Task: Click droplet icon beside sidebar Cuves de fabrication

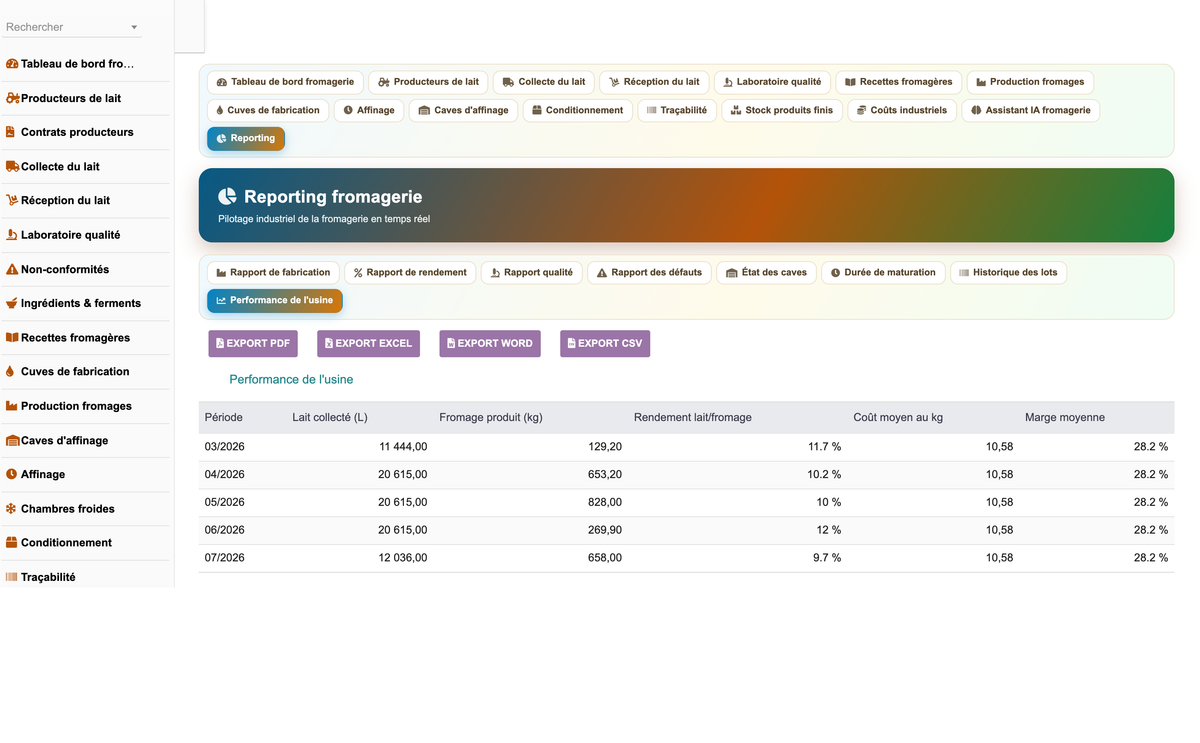Action: point(10,371)
